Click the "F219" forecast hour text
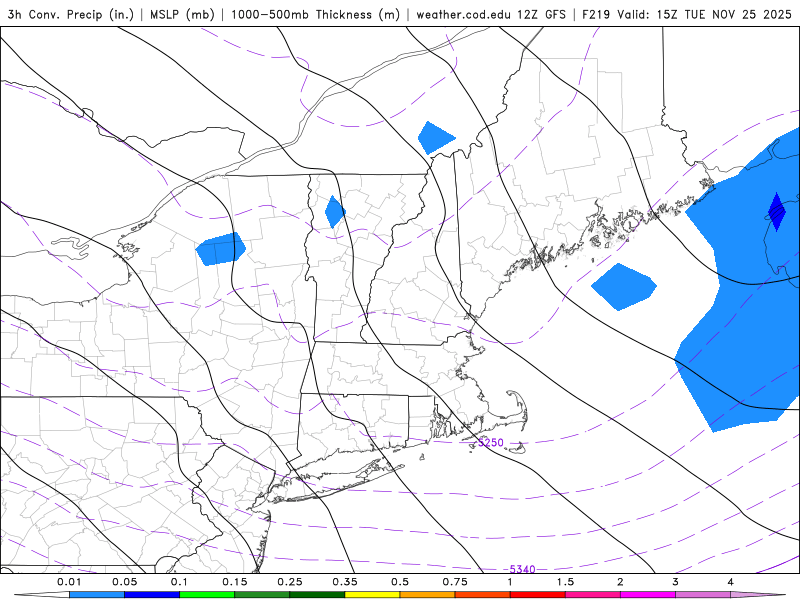This screenshot has width=800, height=600. click(595, 14)
